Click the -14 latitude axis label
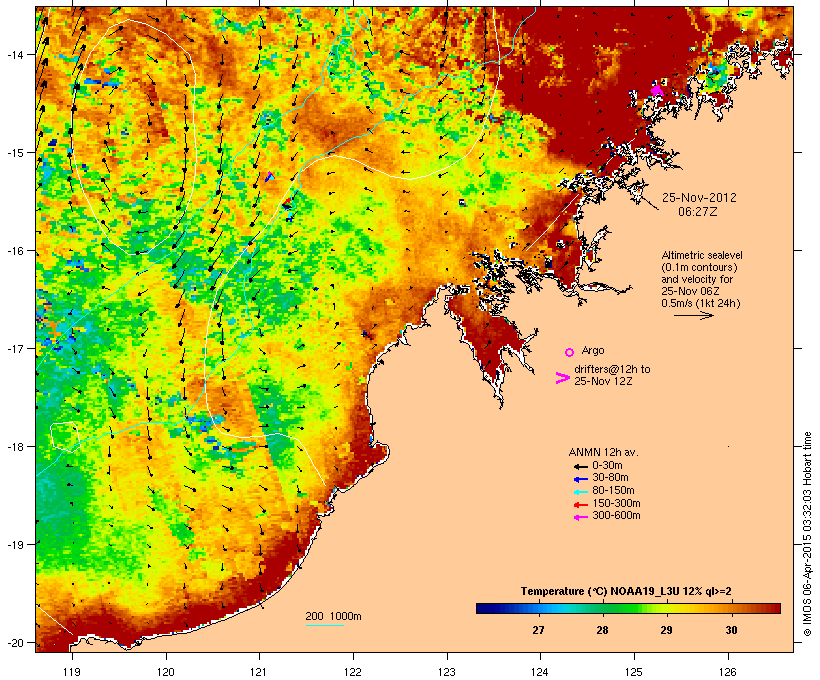 13,54
